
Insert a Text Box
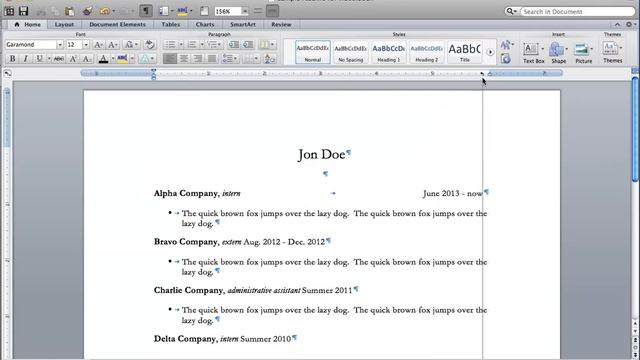click(x=533, y=52)
